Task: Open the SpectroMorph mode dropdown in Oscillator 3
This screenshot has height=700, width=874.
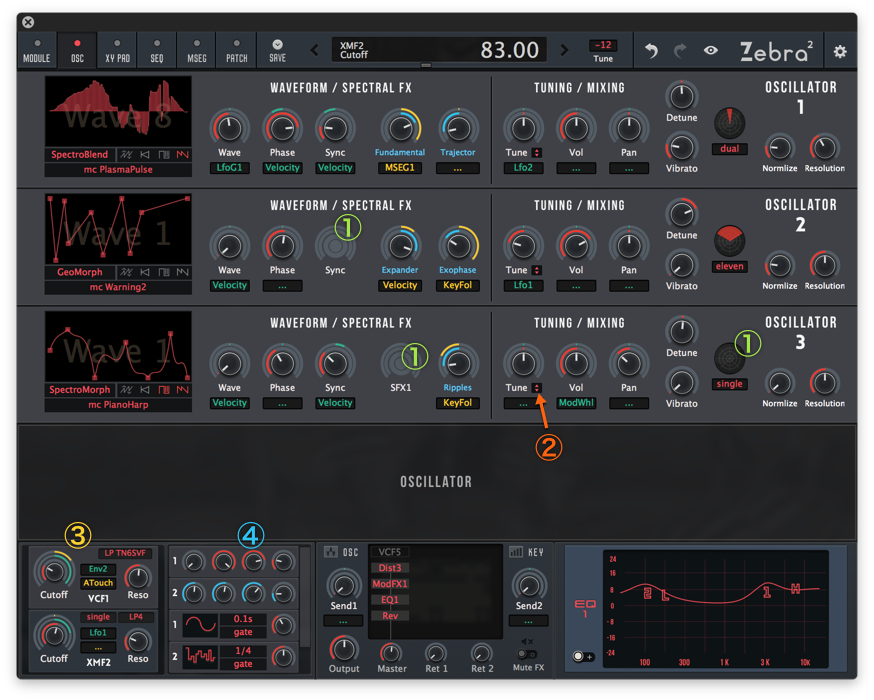Action: pos(80,390)
